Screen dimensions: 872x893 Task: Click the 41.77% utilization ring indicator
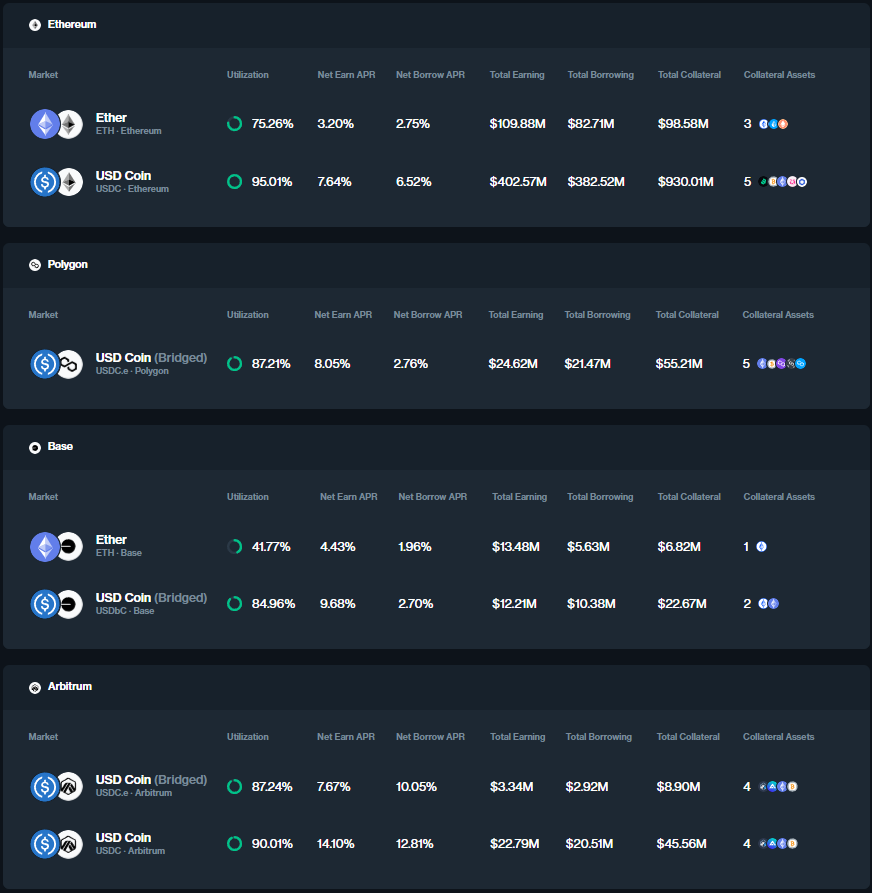pyautogui.click(x=235, y=547)
